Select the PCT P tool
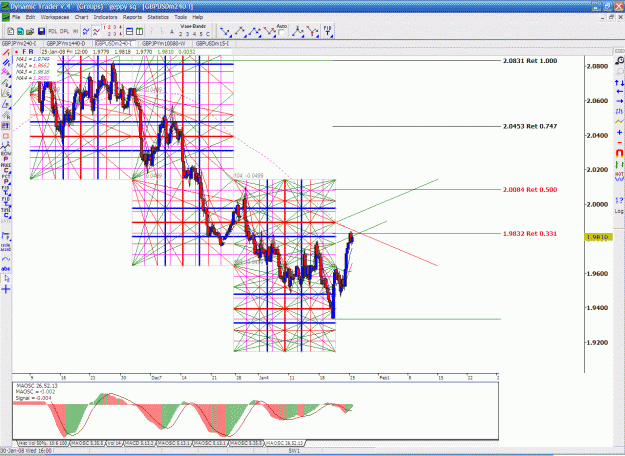Screen dimensions: 625x456 pos(6,179)
